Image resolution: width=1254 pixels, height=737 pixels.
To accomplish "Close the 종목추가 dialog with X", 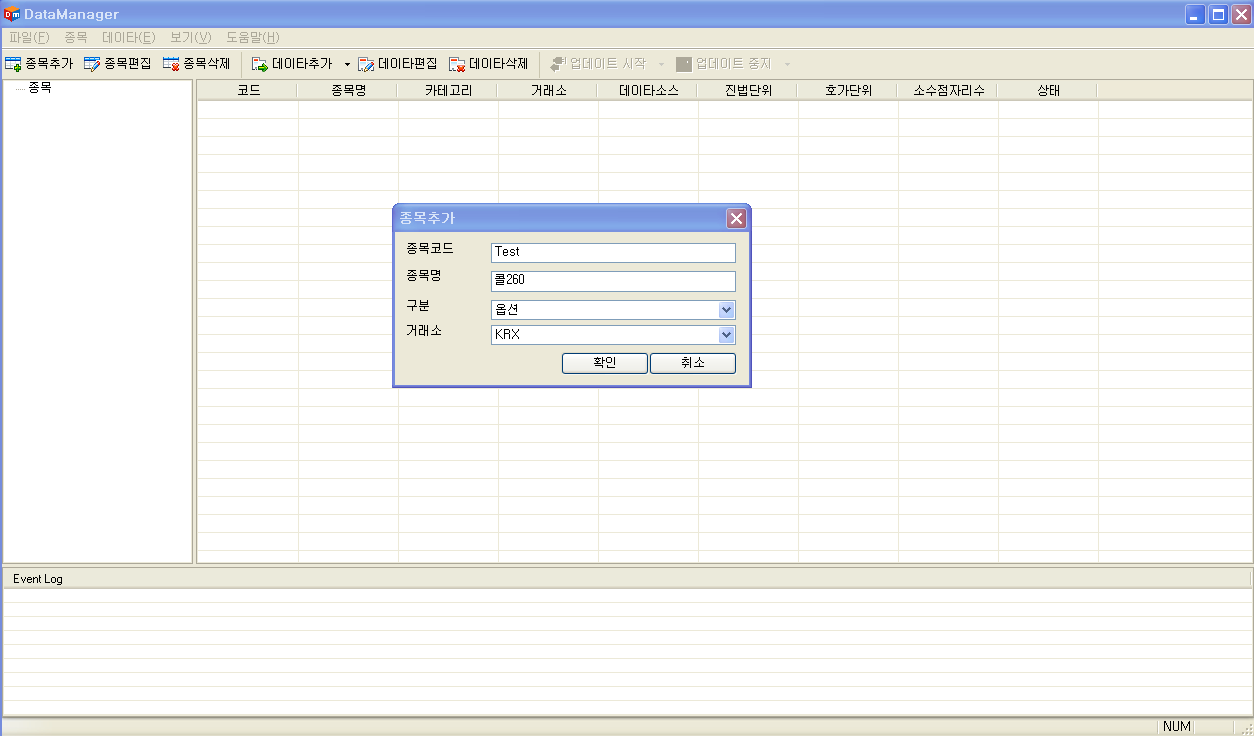I will tap(736, 218).
